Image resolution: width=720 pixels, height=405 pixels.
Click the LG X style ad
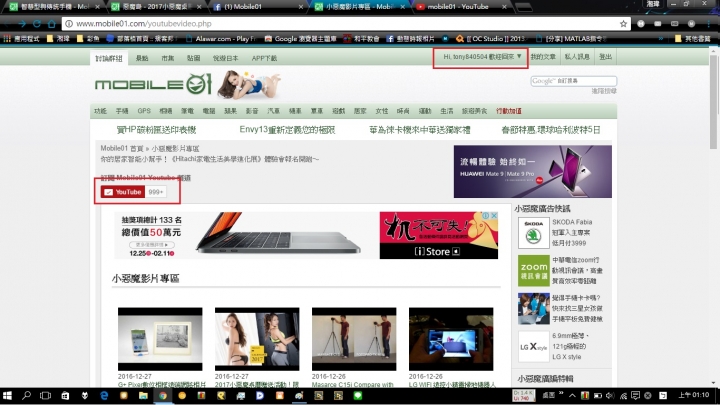coord(533,347)
